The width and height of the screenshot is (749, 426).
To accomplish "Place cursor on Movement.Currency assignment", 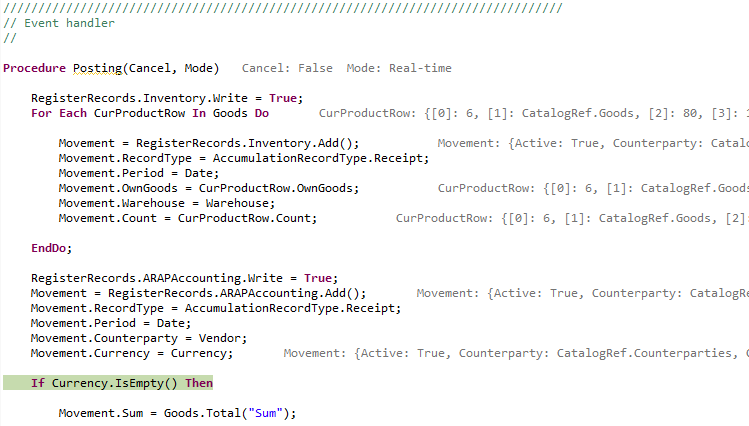I will click(x=132, y=353).
